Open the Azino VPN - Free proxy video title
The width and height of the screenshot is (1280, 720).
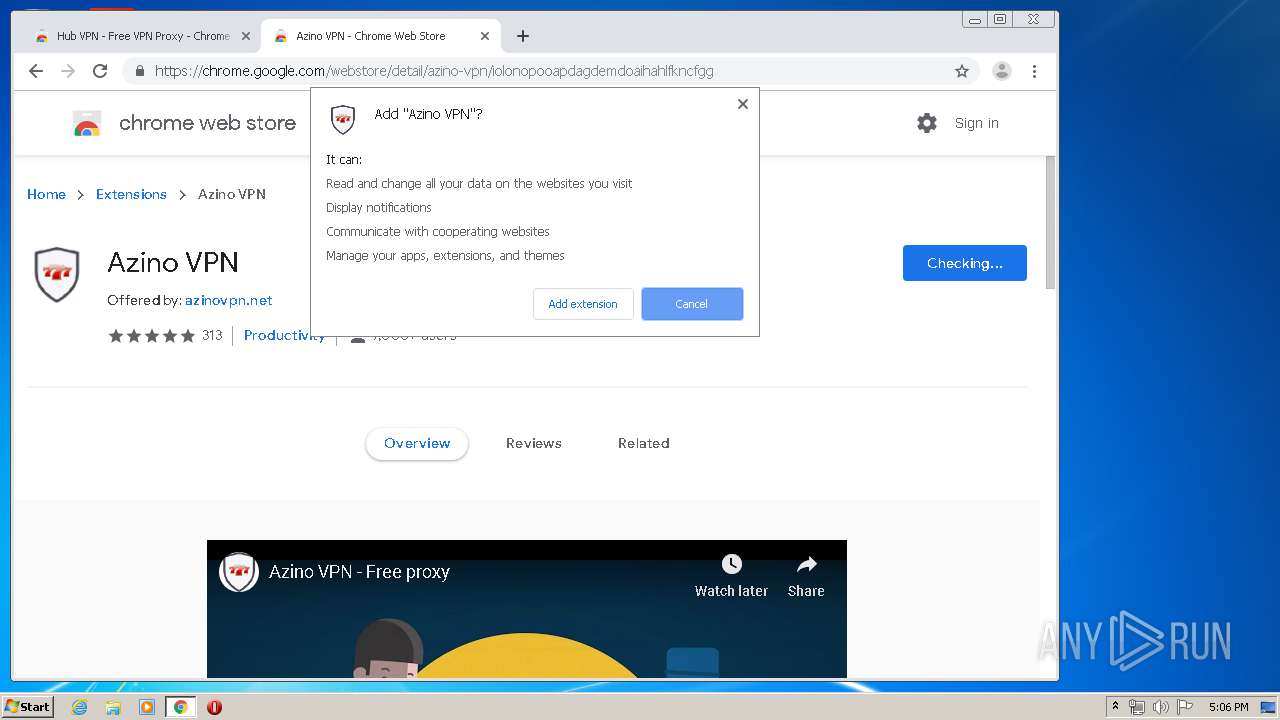pos(359,572)
